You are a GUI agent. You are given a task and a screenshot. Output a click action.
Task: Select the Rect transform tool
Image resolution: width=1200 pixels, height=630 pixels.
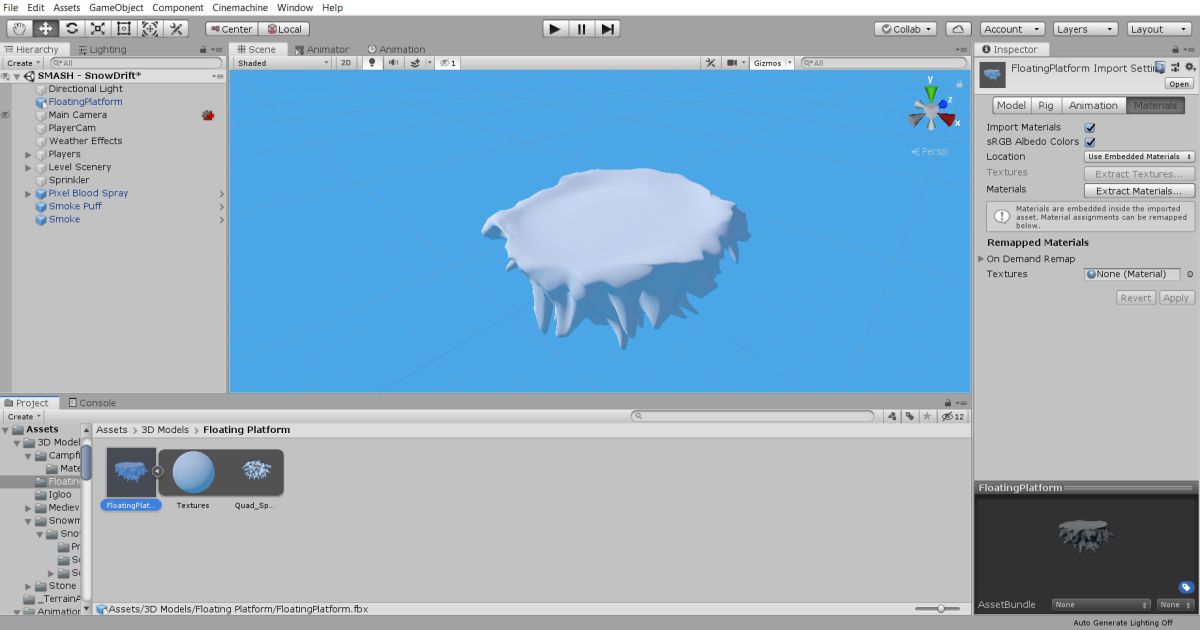tap(124, 29)
